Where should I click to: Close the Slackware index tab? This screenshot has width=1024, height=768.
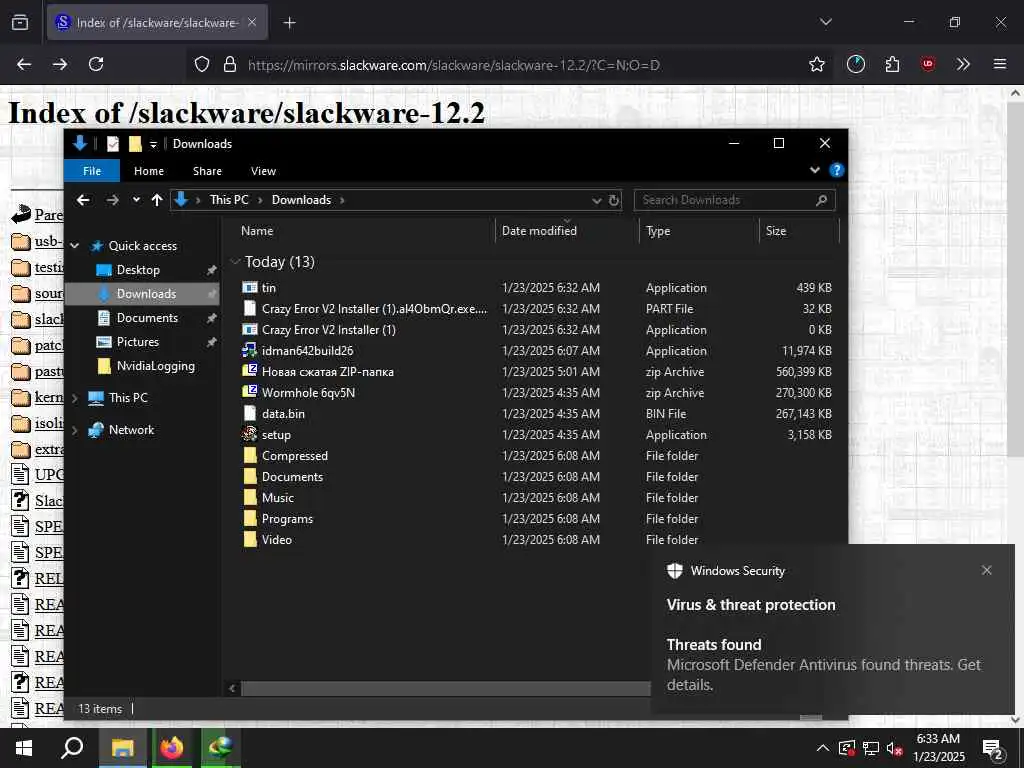[252, 22]
